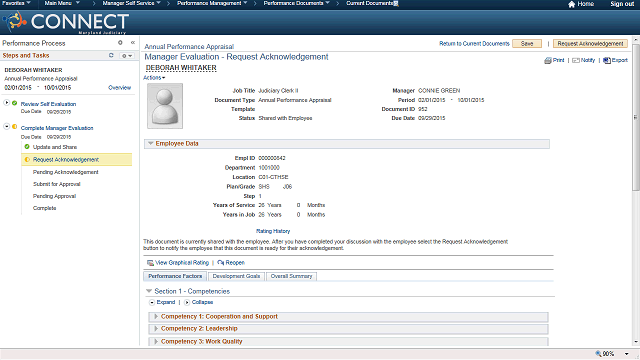Refresh the Steps and Tasks list

click(x=111, y=55)
